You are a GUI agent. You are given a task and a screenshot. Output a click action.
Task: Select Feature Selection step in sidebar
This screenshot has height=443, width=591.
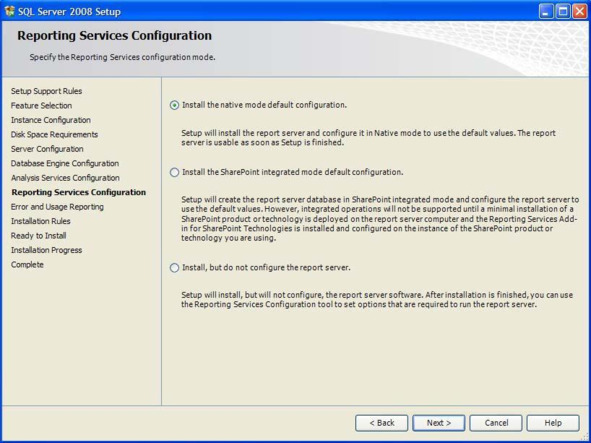pyautogui.click(x=41, y=106)
